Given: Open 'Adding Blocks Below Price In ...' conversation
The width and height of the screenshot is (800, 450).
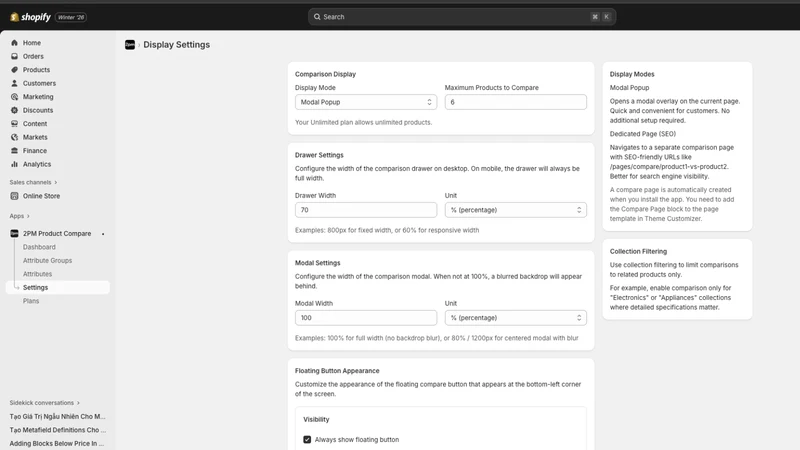Looking at the screenshot, I should tap(57, 443).
